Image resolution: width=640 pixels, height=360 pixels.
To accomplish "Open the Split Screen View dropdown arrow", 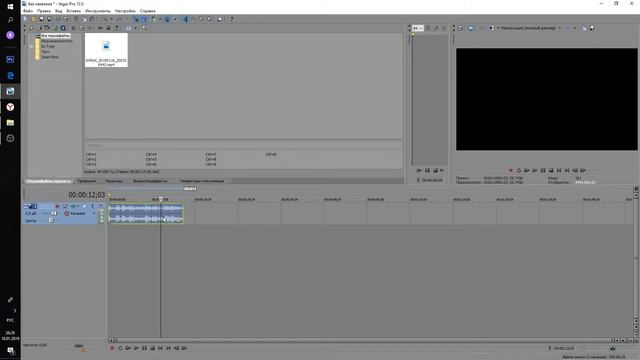I will [x=498, y=28].
